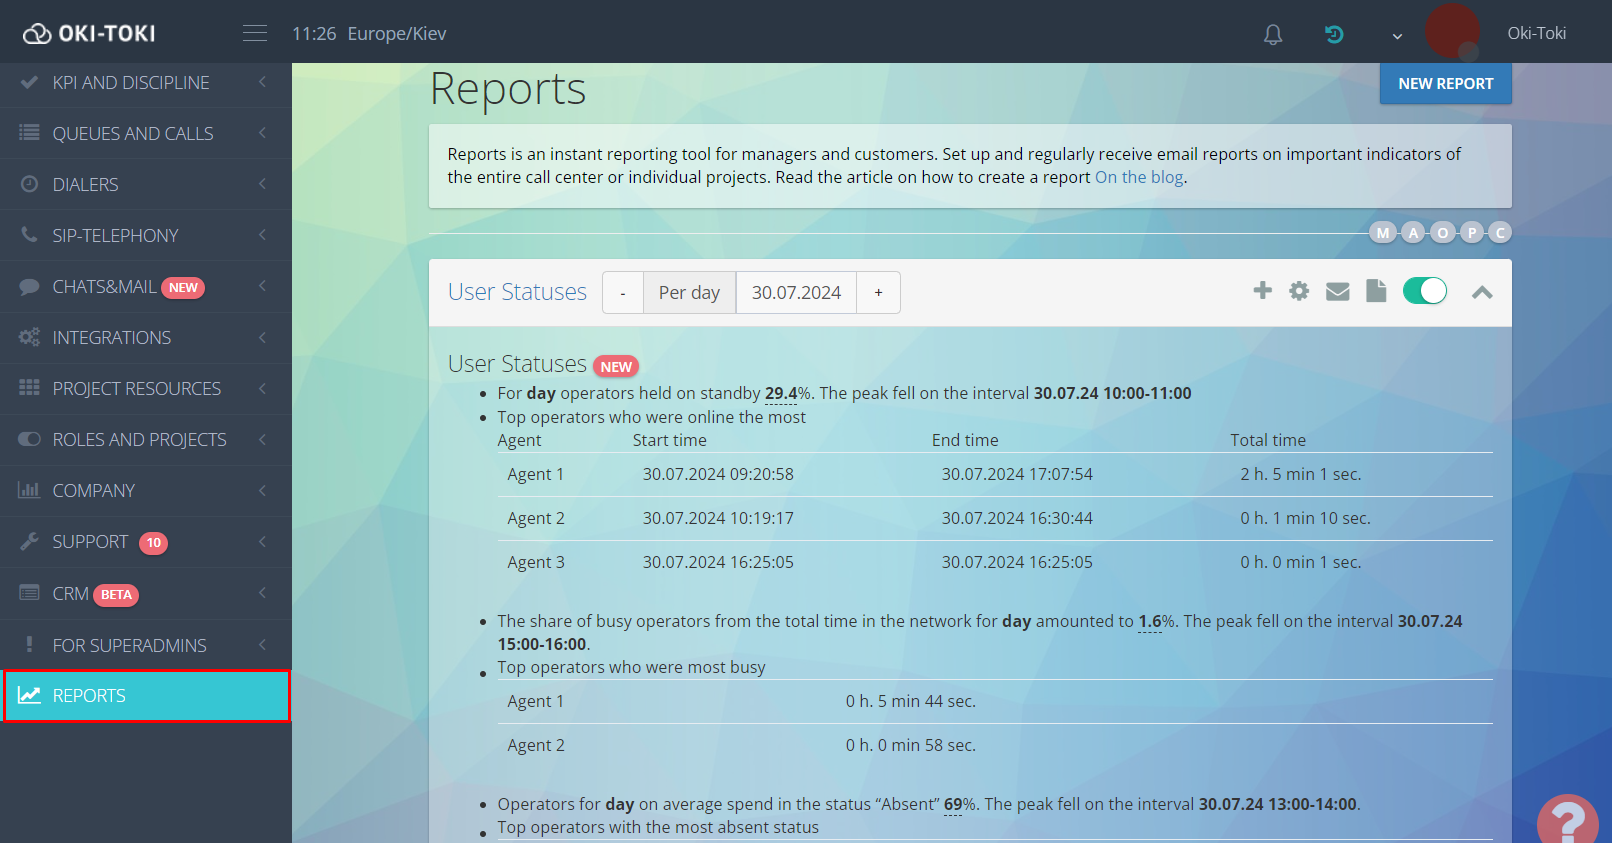Click the envelope email report icon

(1337, 291)
